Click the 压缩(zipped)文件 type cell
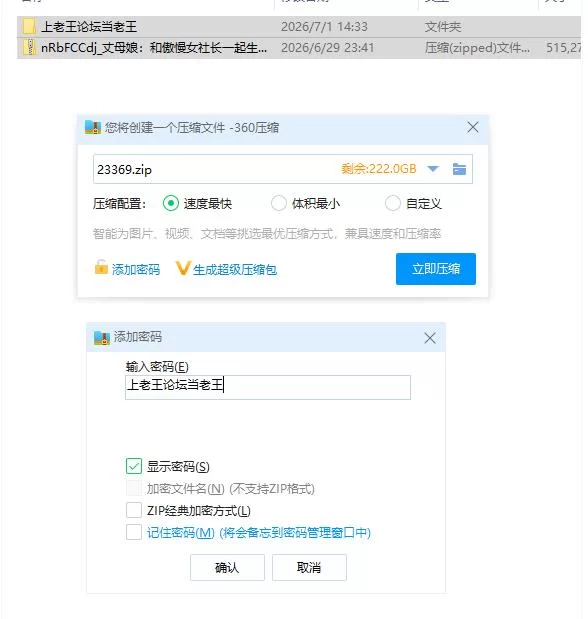Viewport: 588px width, 619px height. 477,48
